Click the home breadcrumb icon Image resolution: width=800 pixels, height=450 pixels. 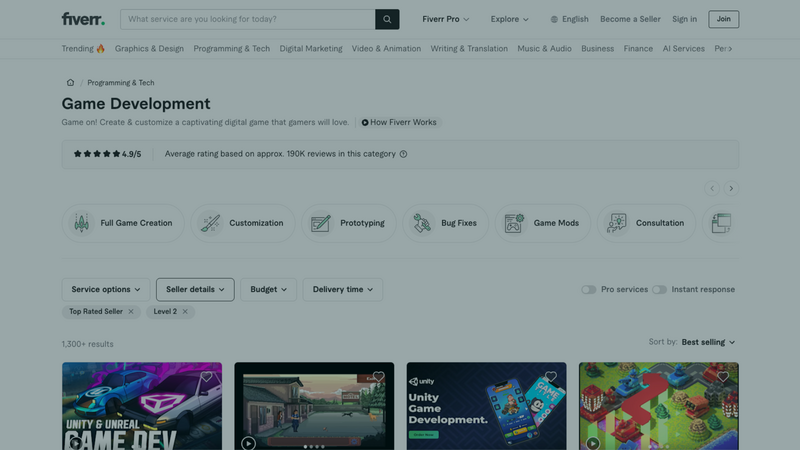click(70, 83)
